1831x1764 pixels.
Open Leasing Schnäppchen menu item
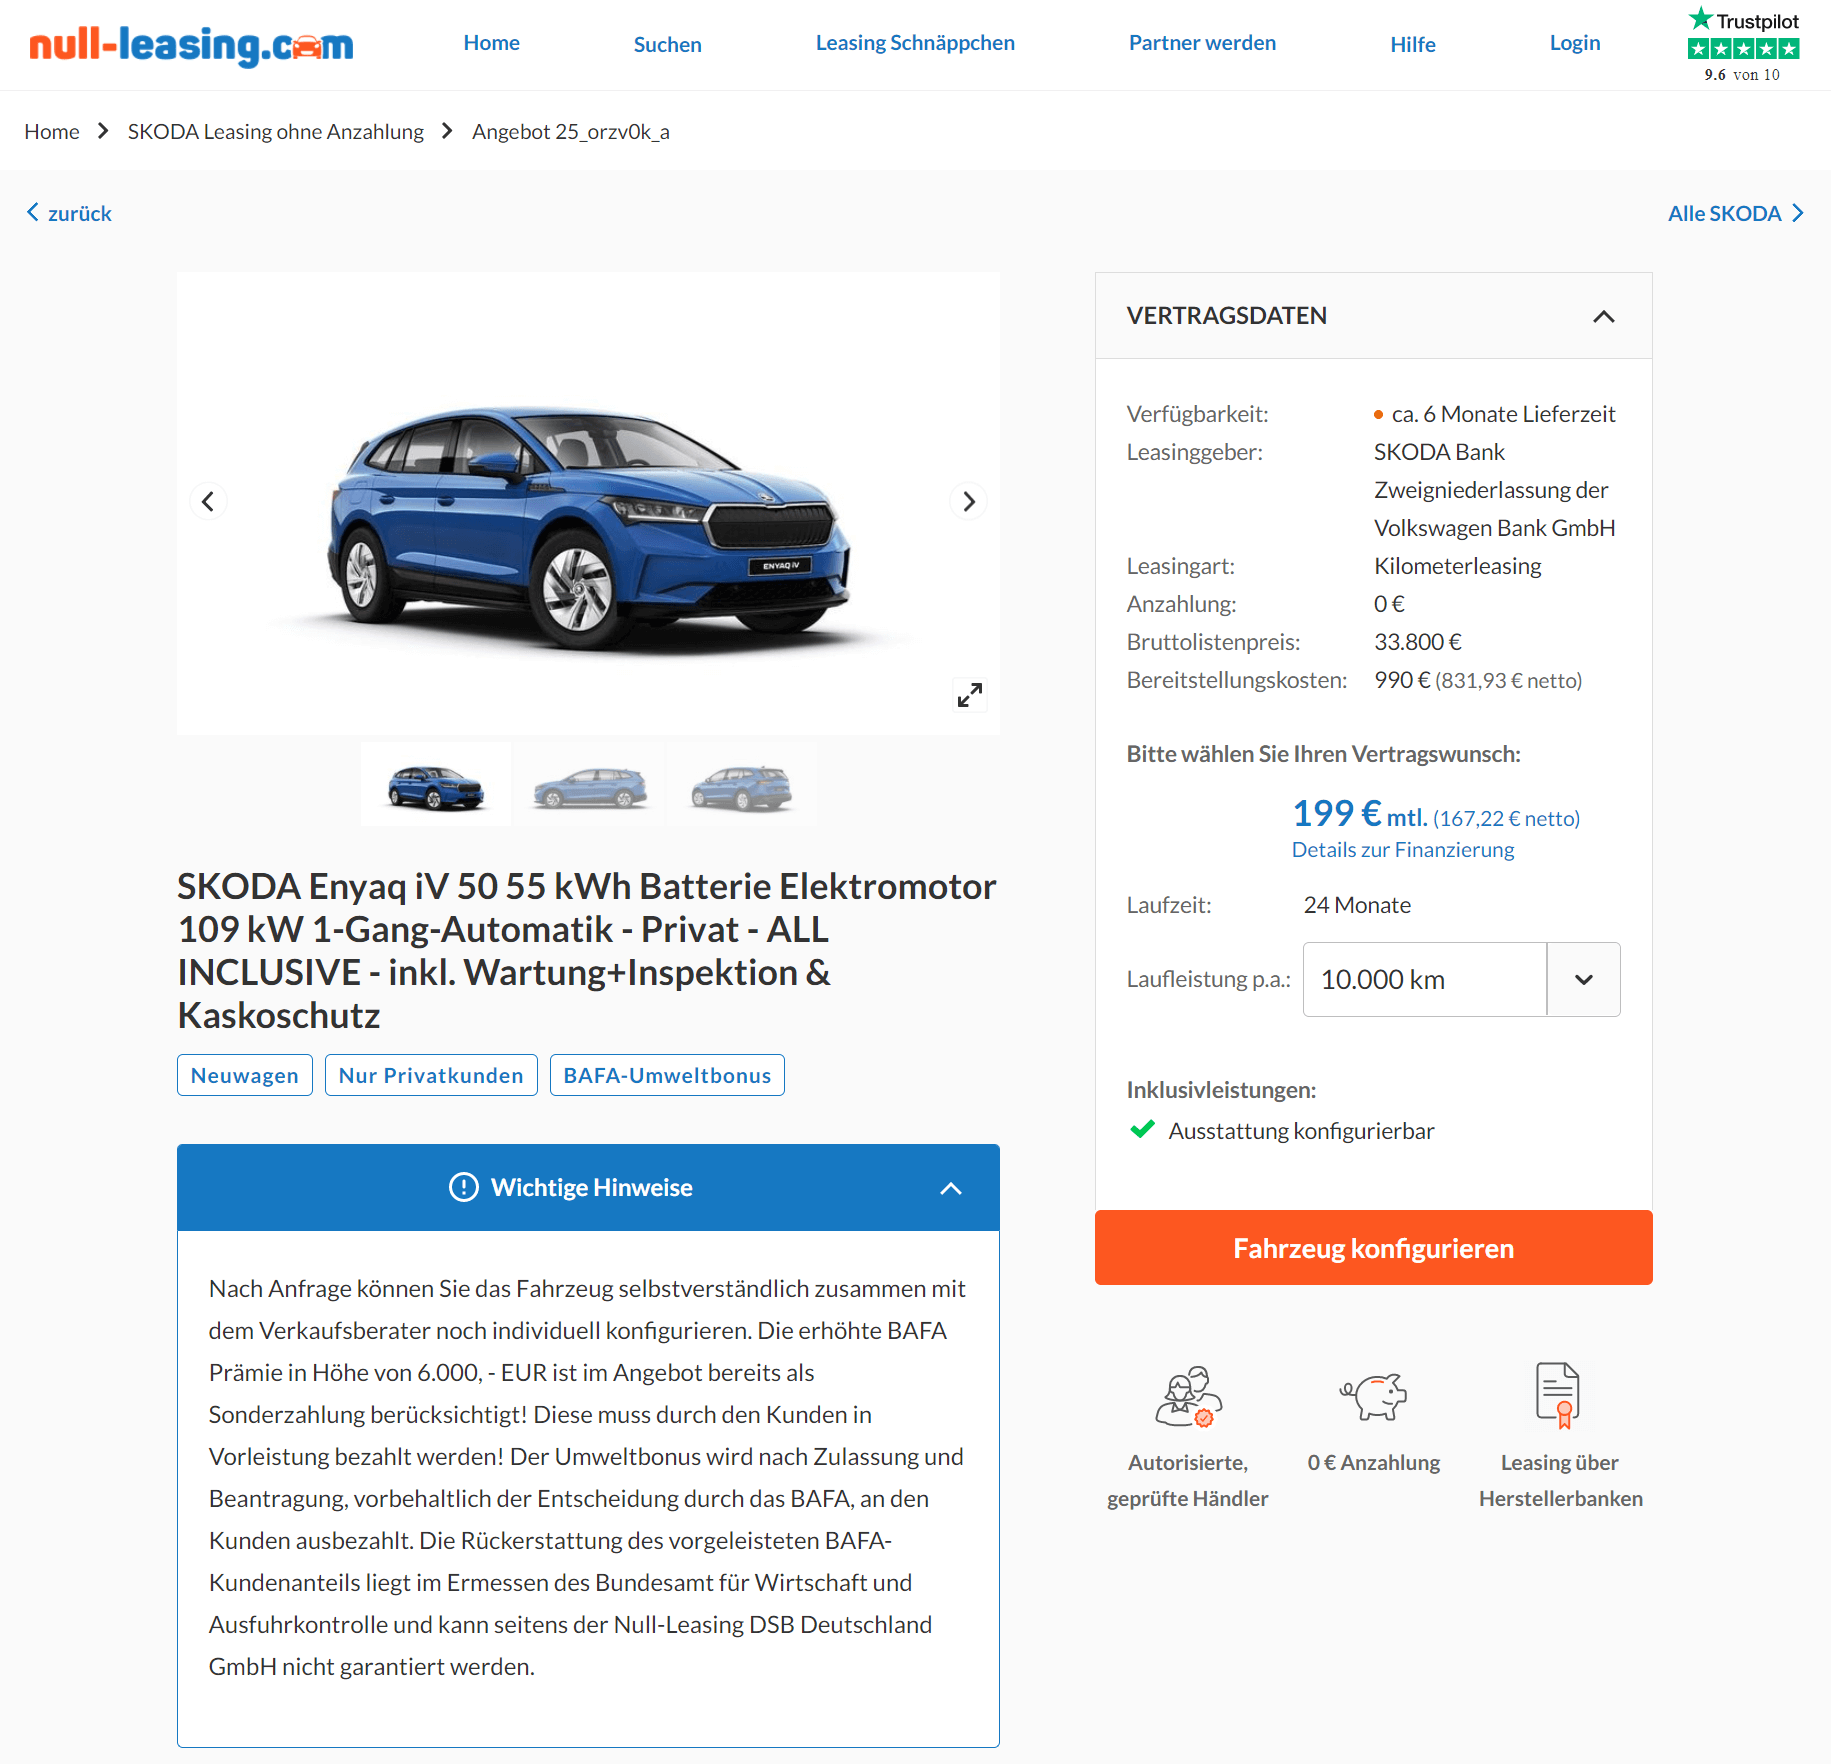[915, 43]
